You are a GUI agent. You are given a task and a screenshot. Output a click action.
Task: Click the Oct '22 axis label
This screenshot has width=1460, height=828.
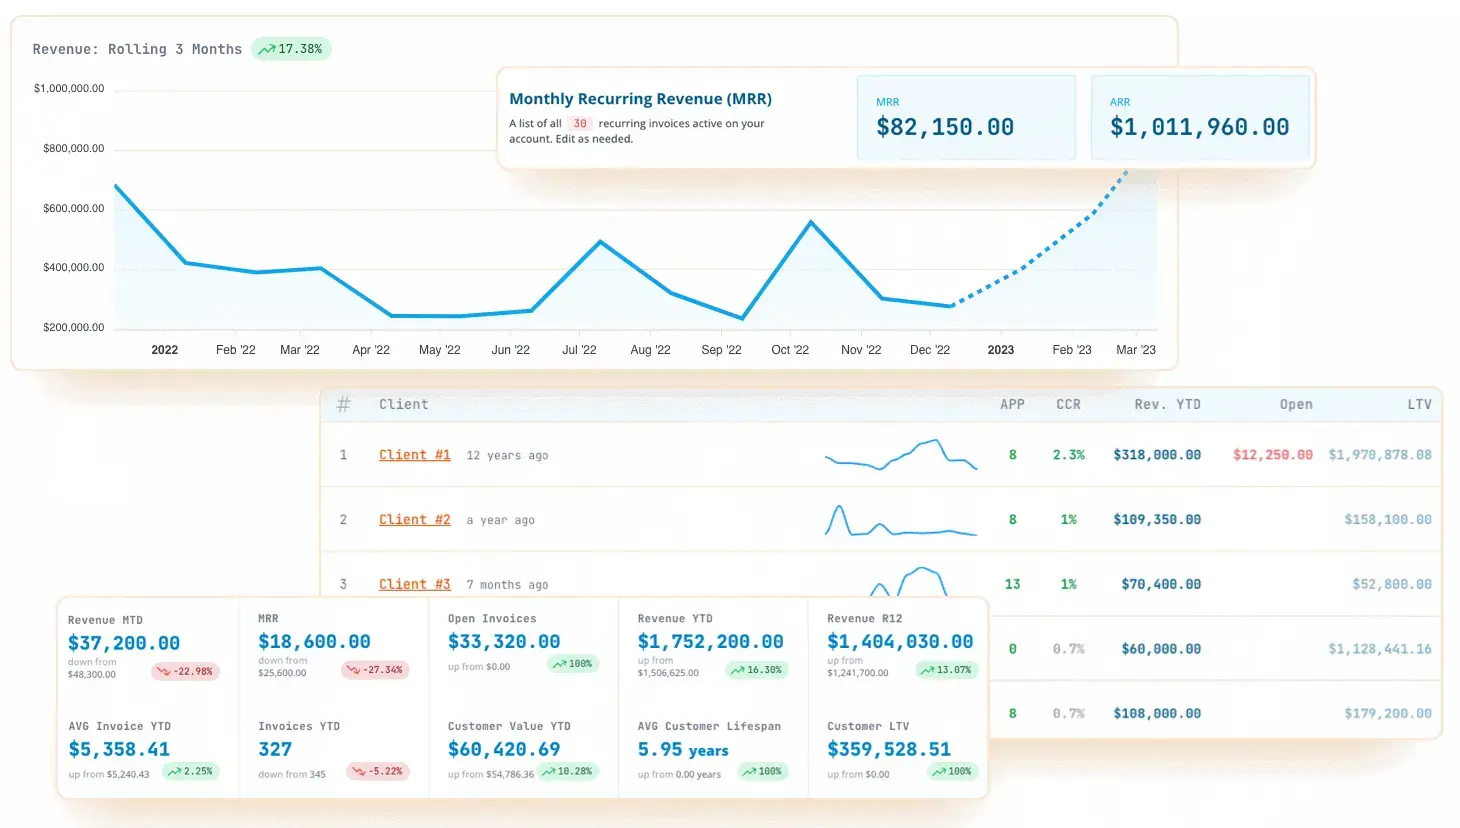(x=790, y=350)
